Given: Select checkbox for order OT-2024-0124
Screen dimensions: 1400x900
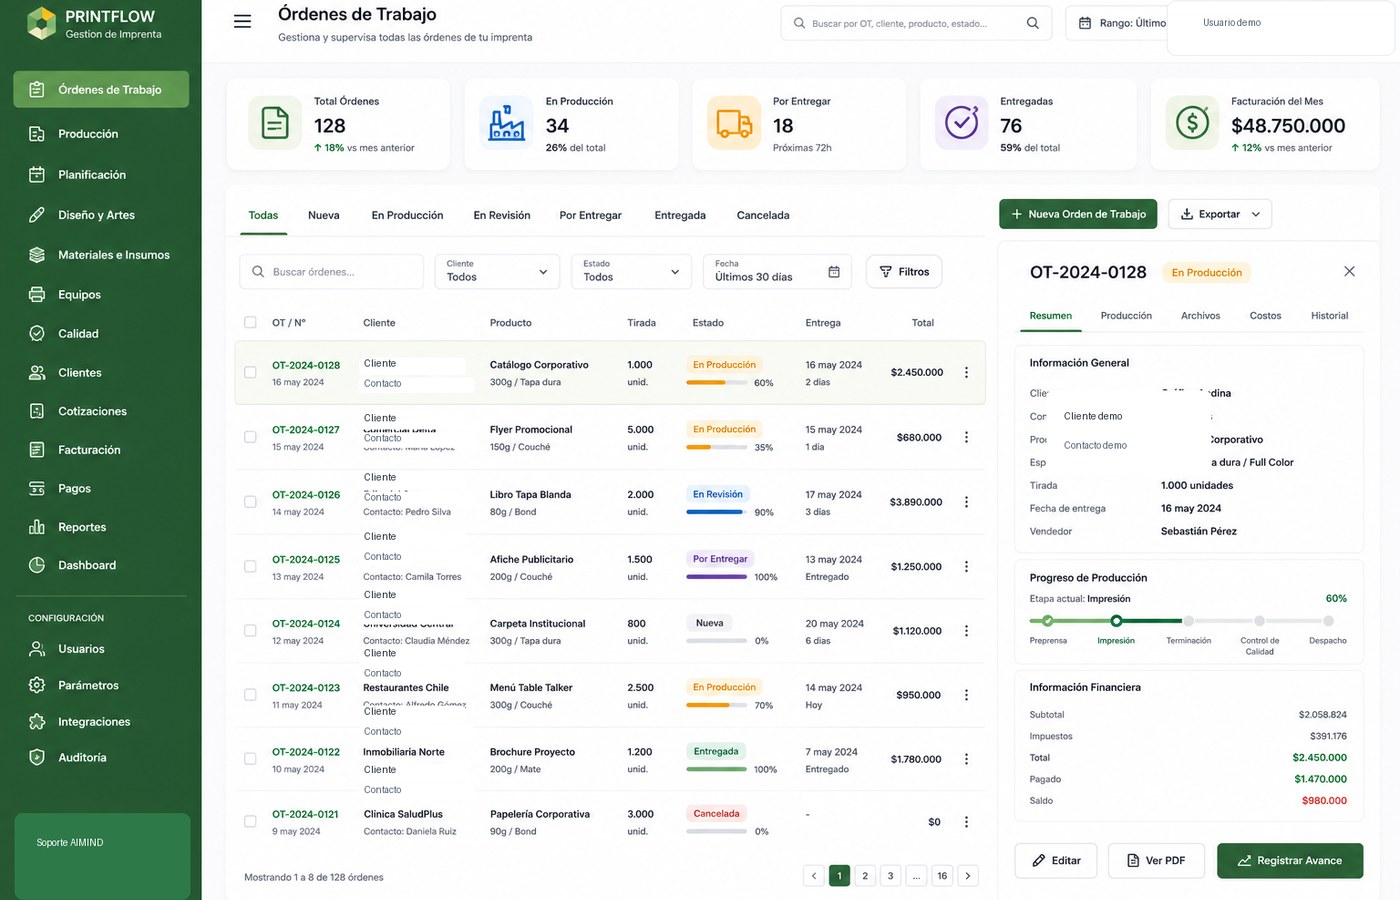Looking at the screenshot, I should coord(250,630).
